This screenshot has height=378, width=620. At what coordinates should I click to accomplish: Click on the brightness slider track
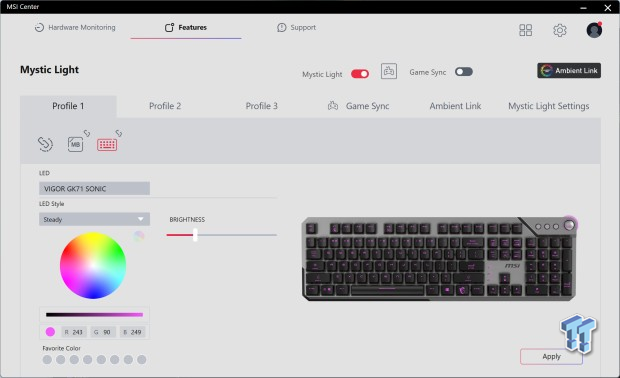click(221, 235)
